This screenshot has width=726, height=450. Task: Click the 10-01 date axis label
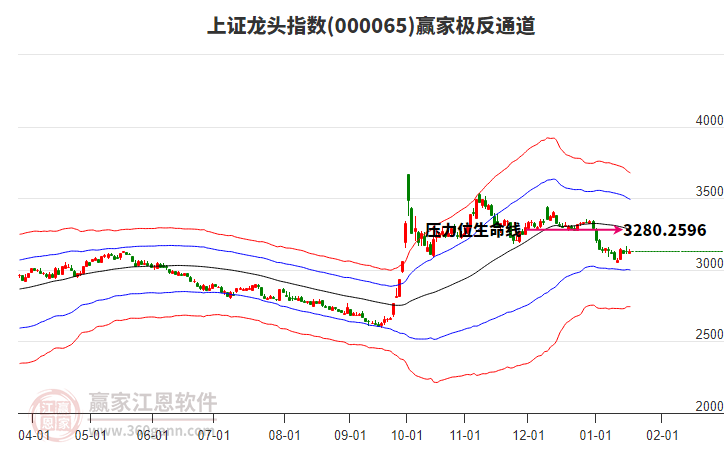407,436
